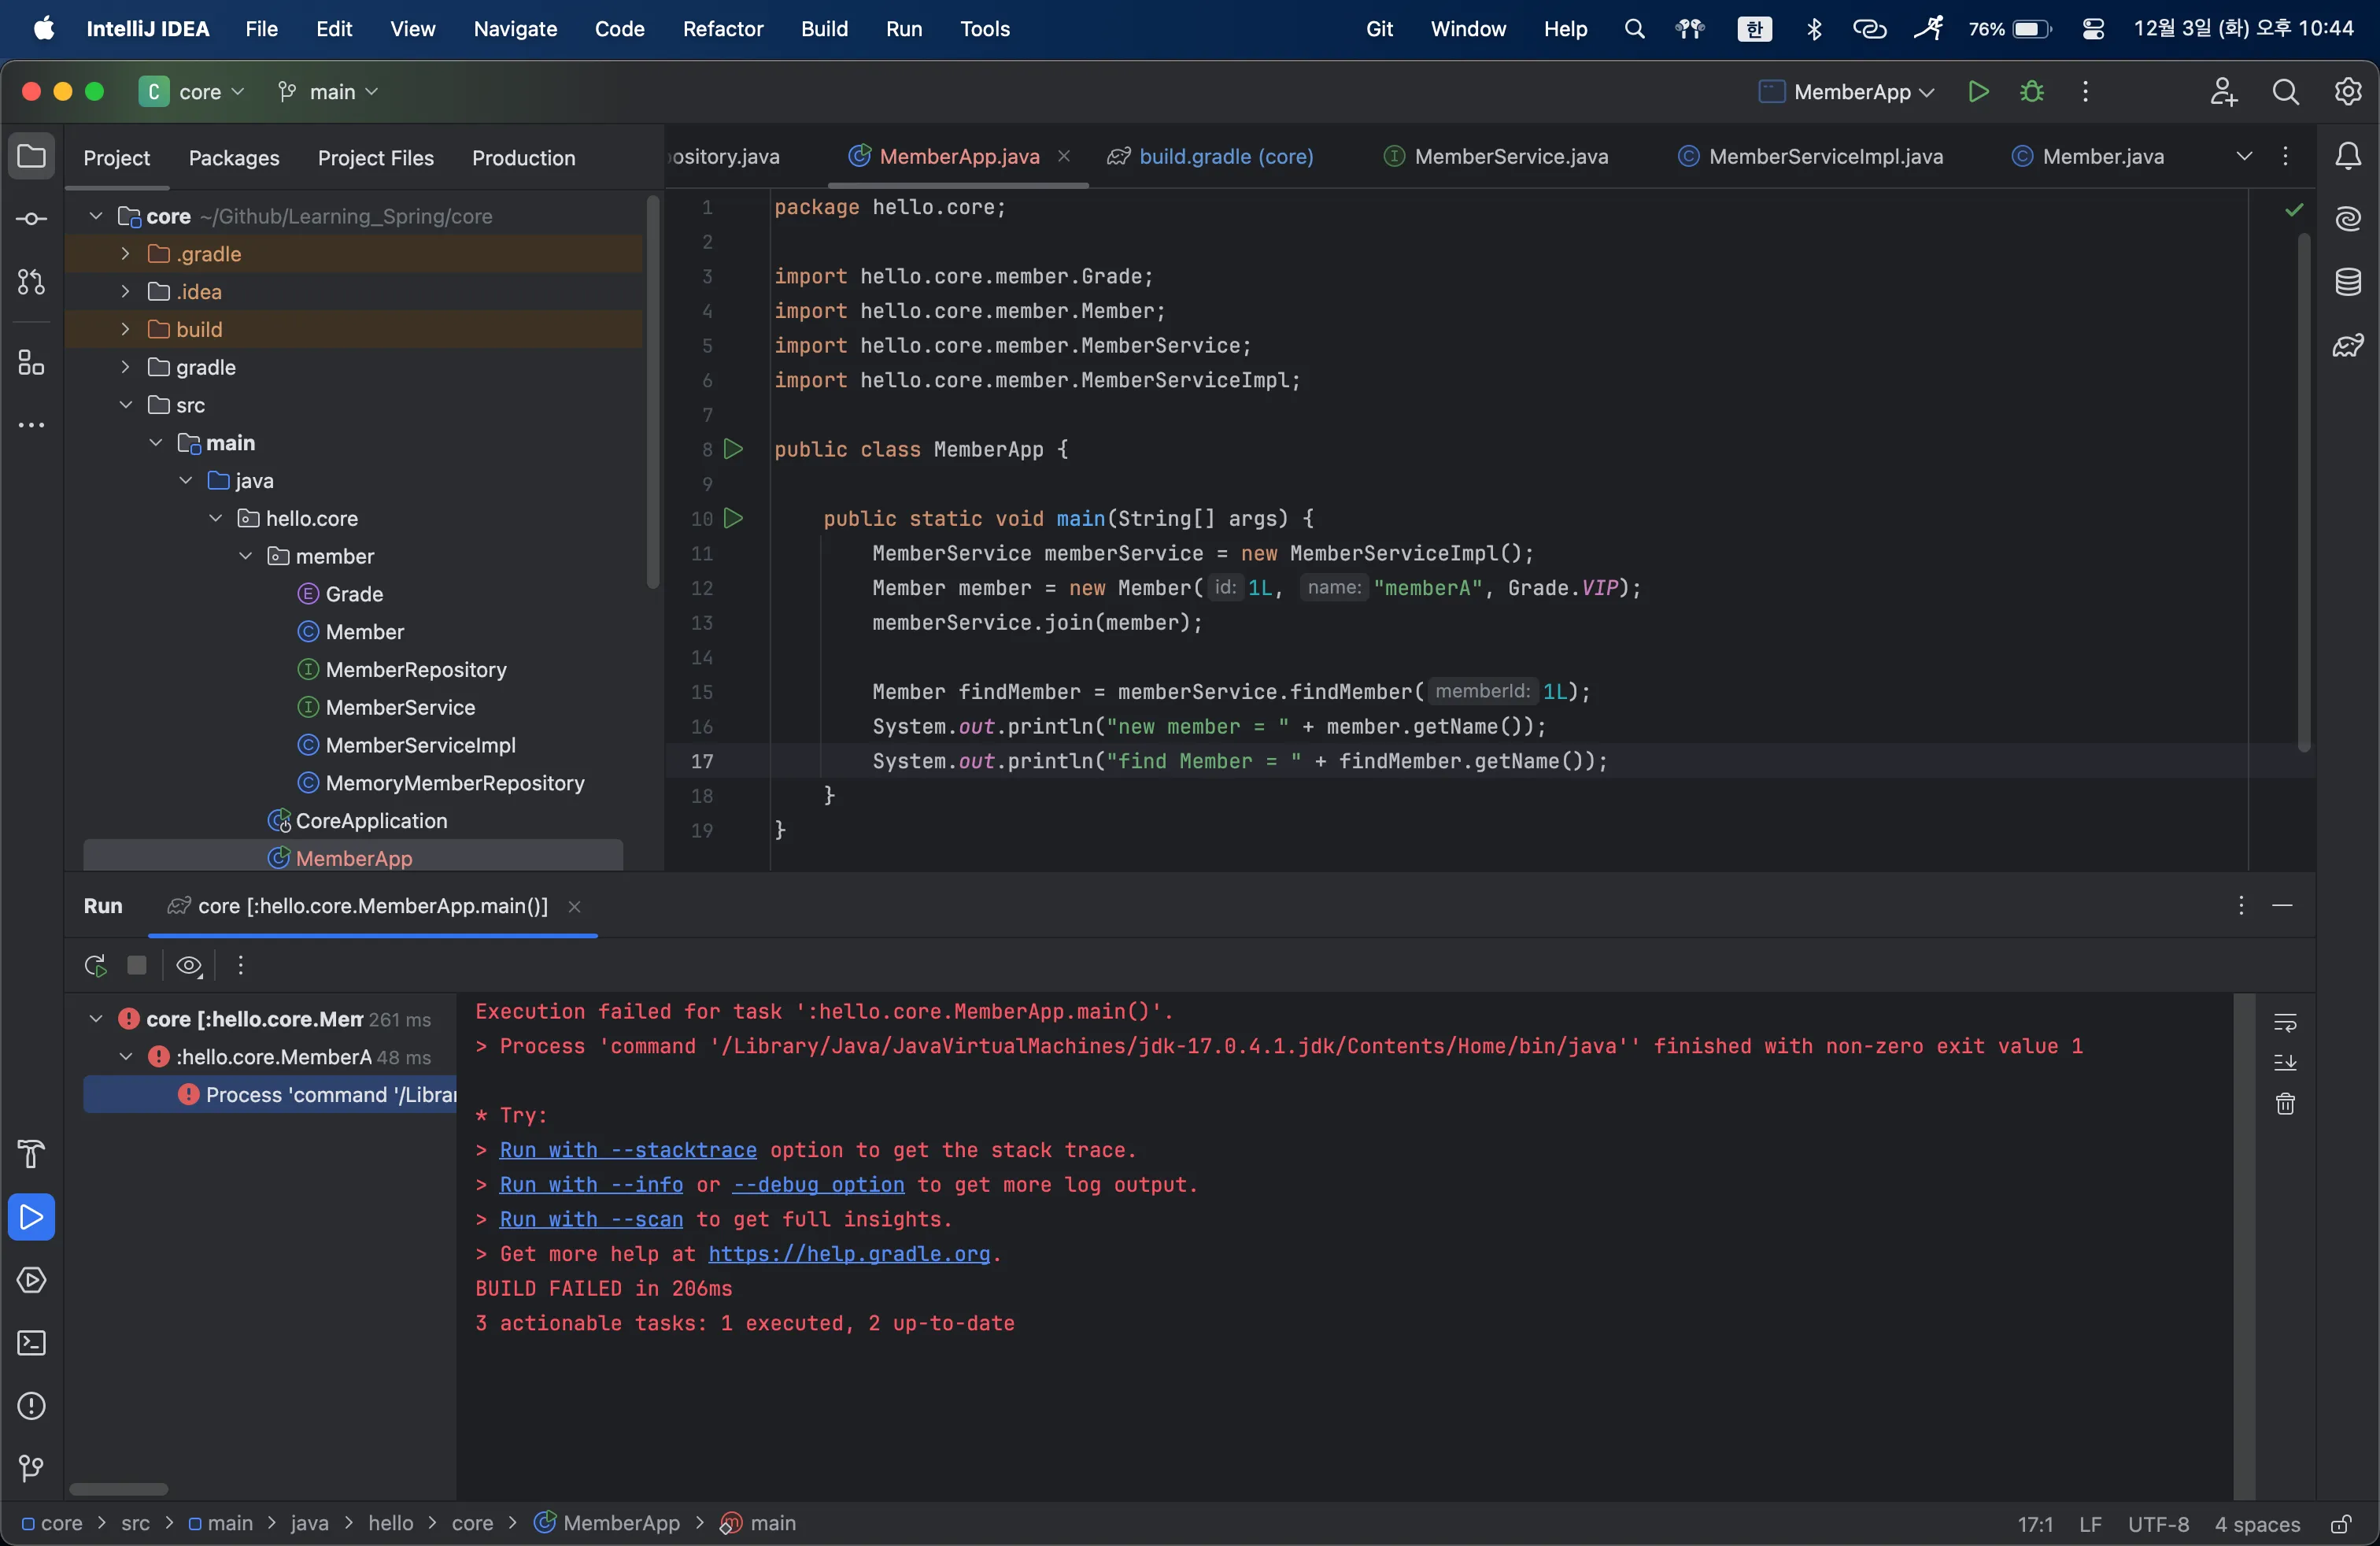Collapse the member package

pyautogui.click(x=245, y=556)
